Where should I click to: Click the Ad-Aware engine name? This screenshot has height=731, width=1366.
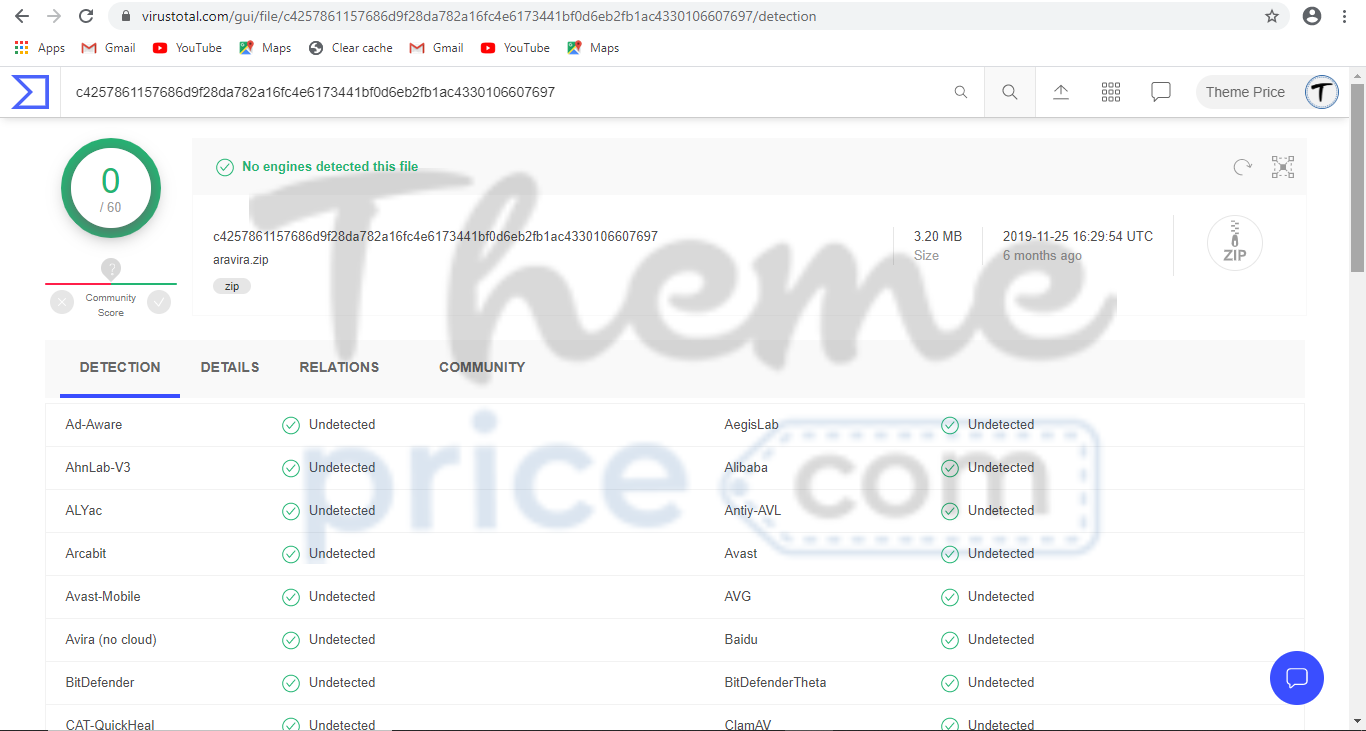tap(94, 425)
